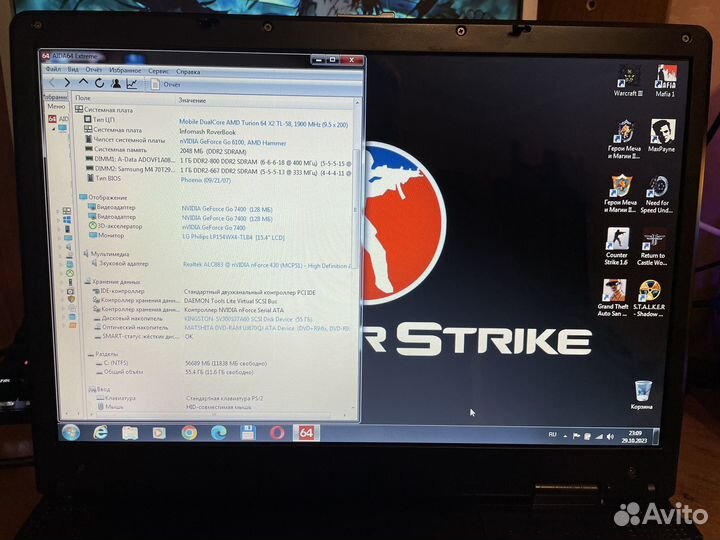Collapse the Computer node in the side tree
The height and width of the screenshot is (540, 720).
pos(53,129)
